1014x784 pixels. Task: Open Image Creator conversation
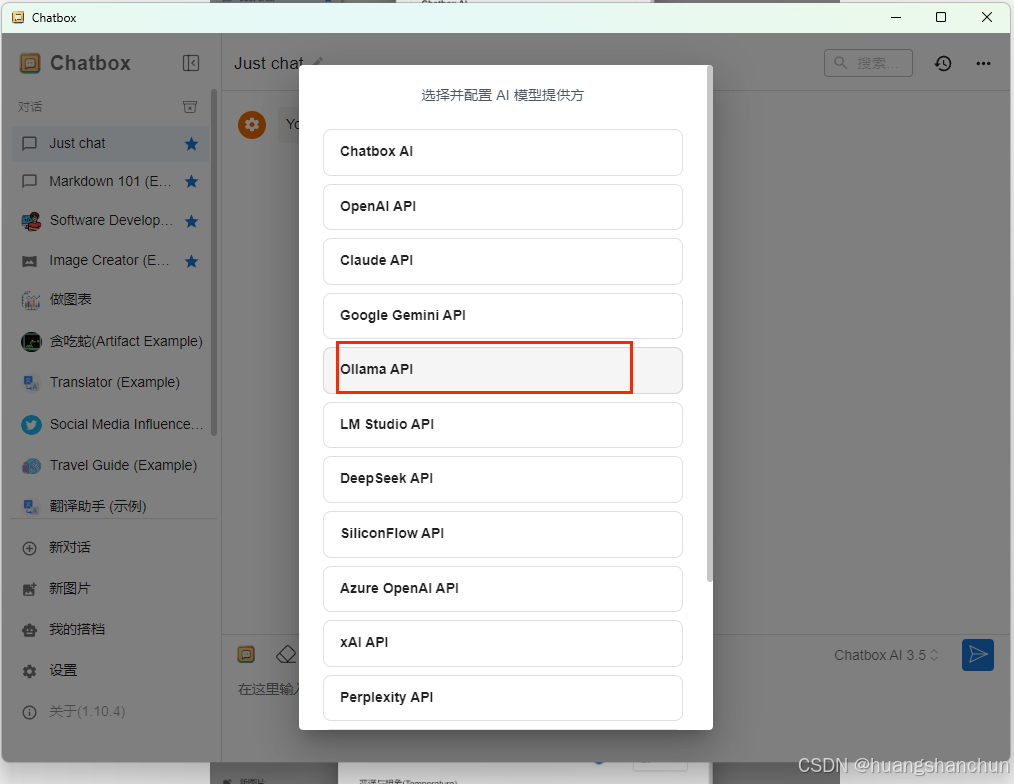pos(110,261)
